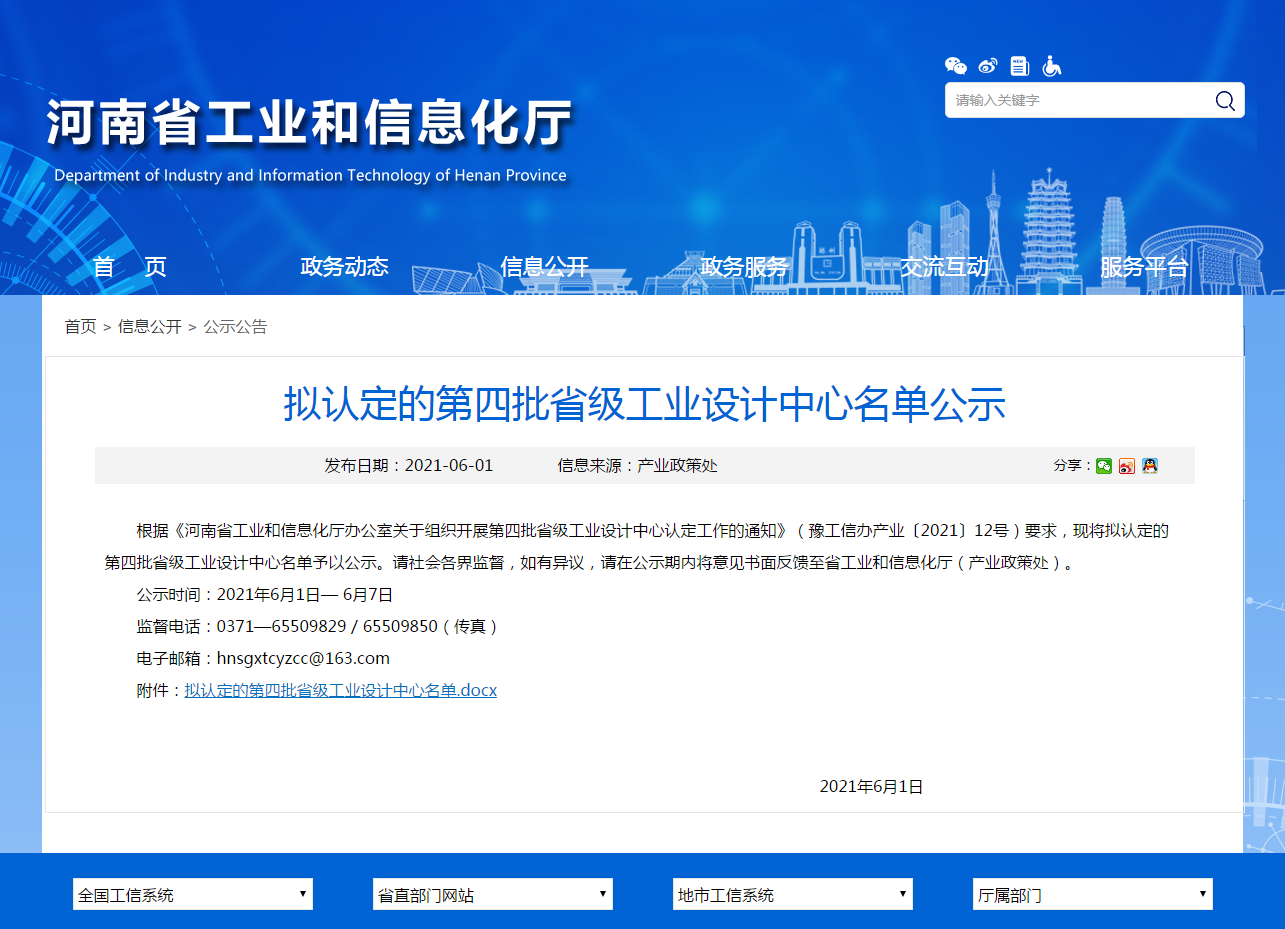1285x929 pixels.
Task: Share article via green WeChat icon
Action: tap(1104, 466)
